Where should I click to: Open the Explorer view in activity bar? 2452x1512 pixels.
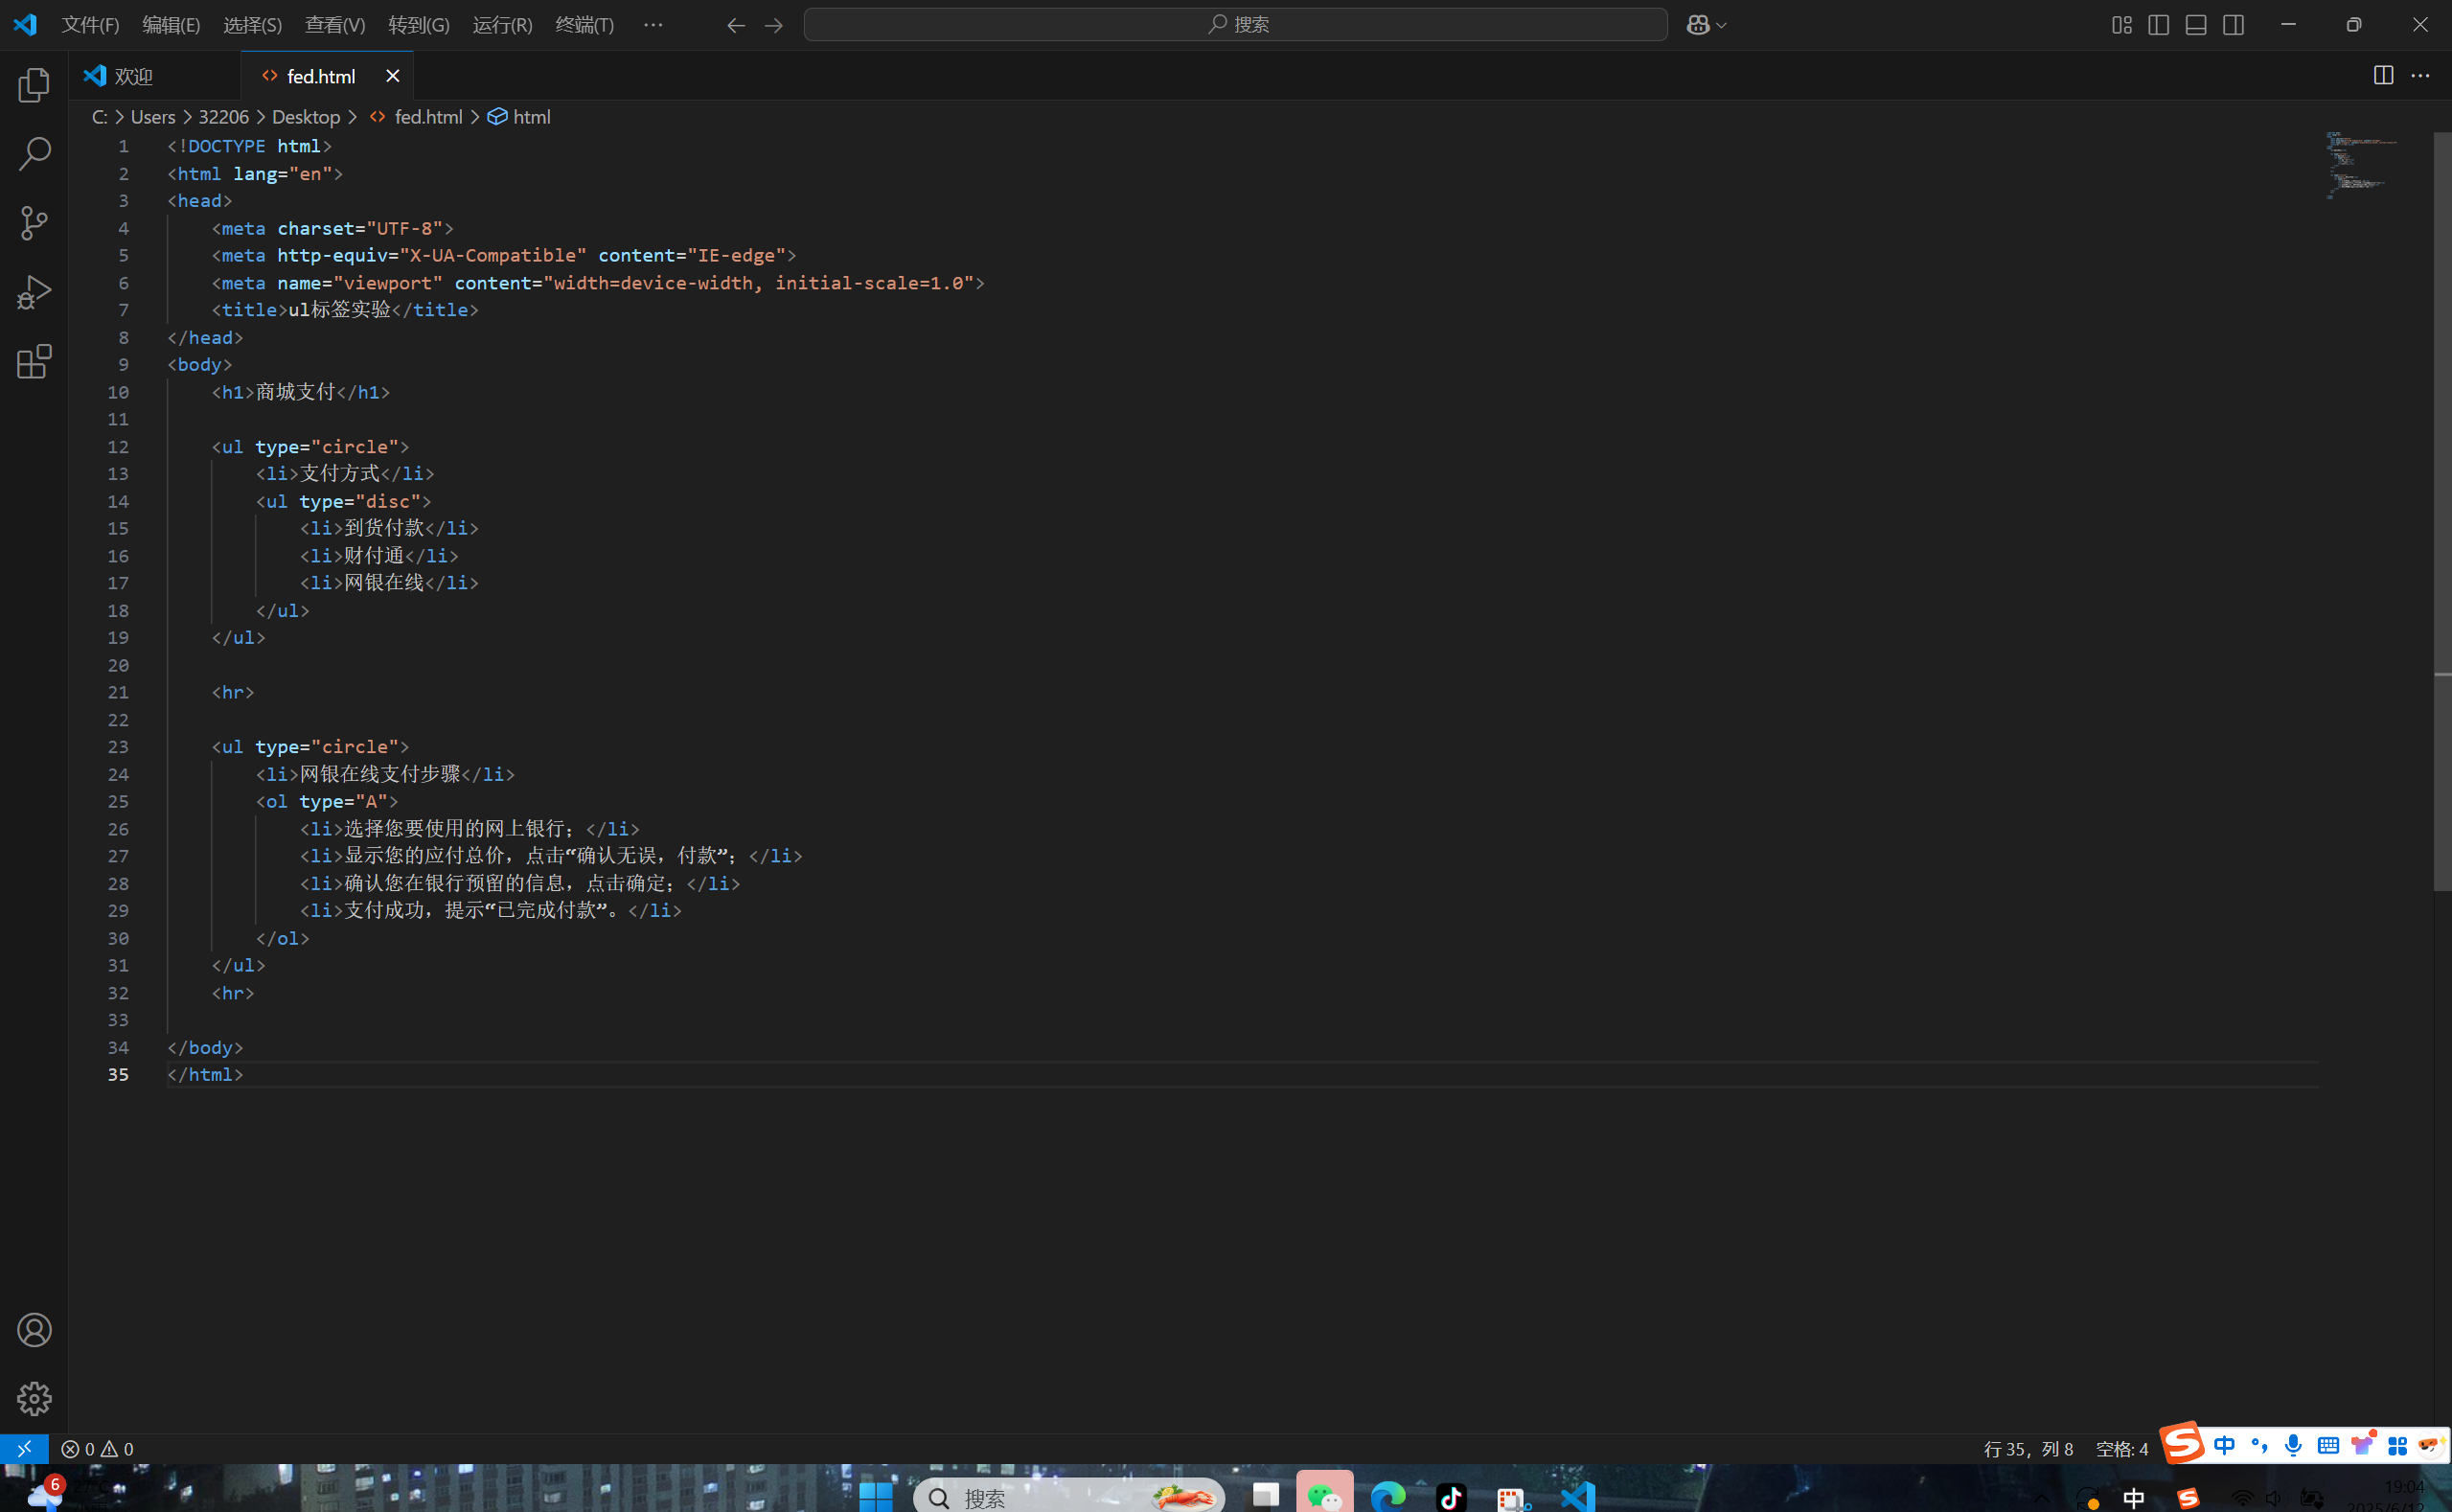34,85
